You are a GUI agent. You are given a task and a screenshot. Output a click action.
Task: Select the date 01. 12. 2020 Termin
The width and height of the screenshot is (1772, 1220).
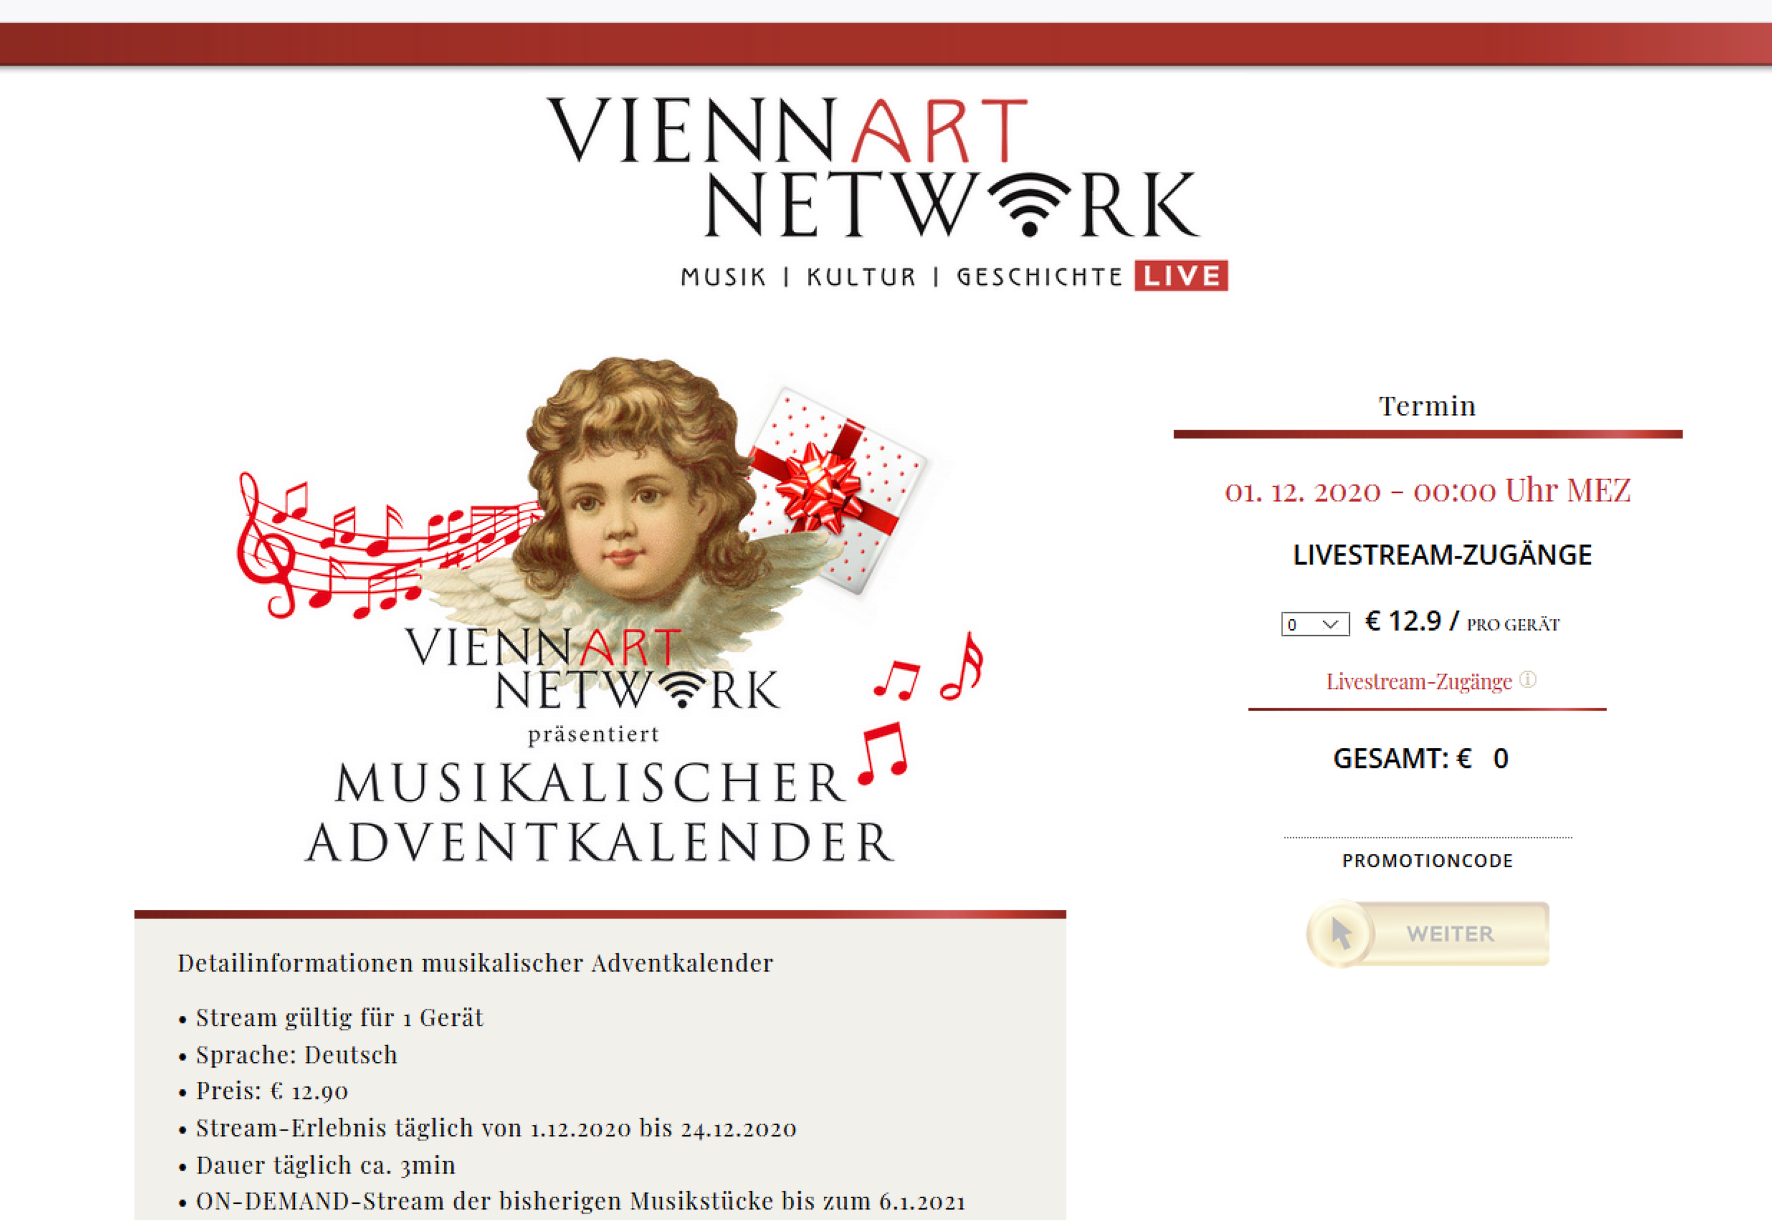(1427, 490)
